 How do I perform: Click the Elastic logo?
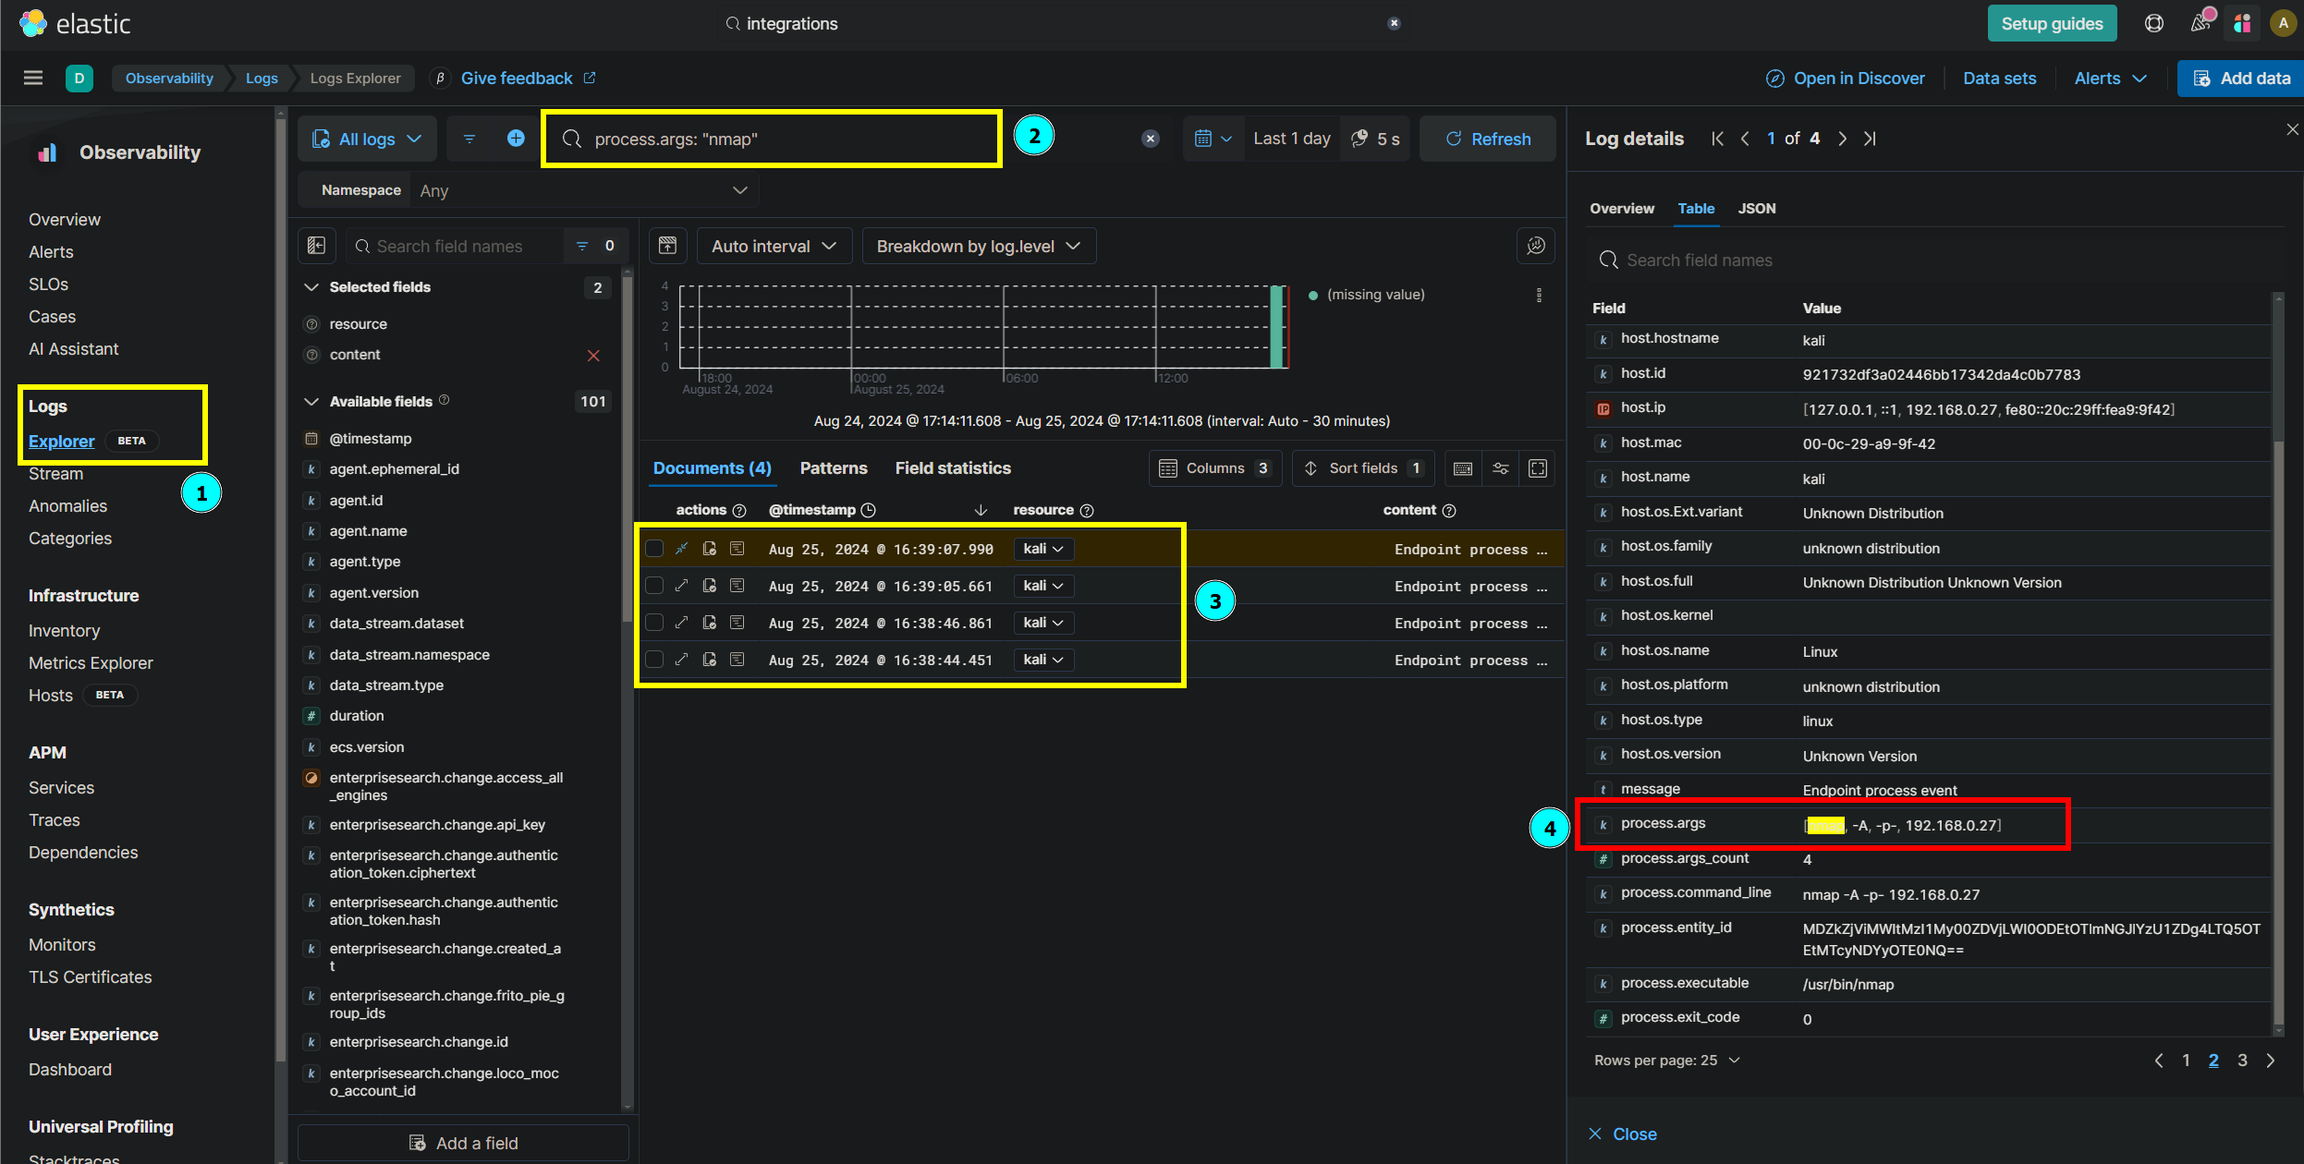(75, 23)
